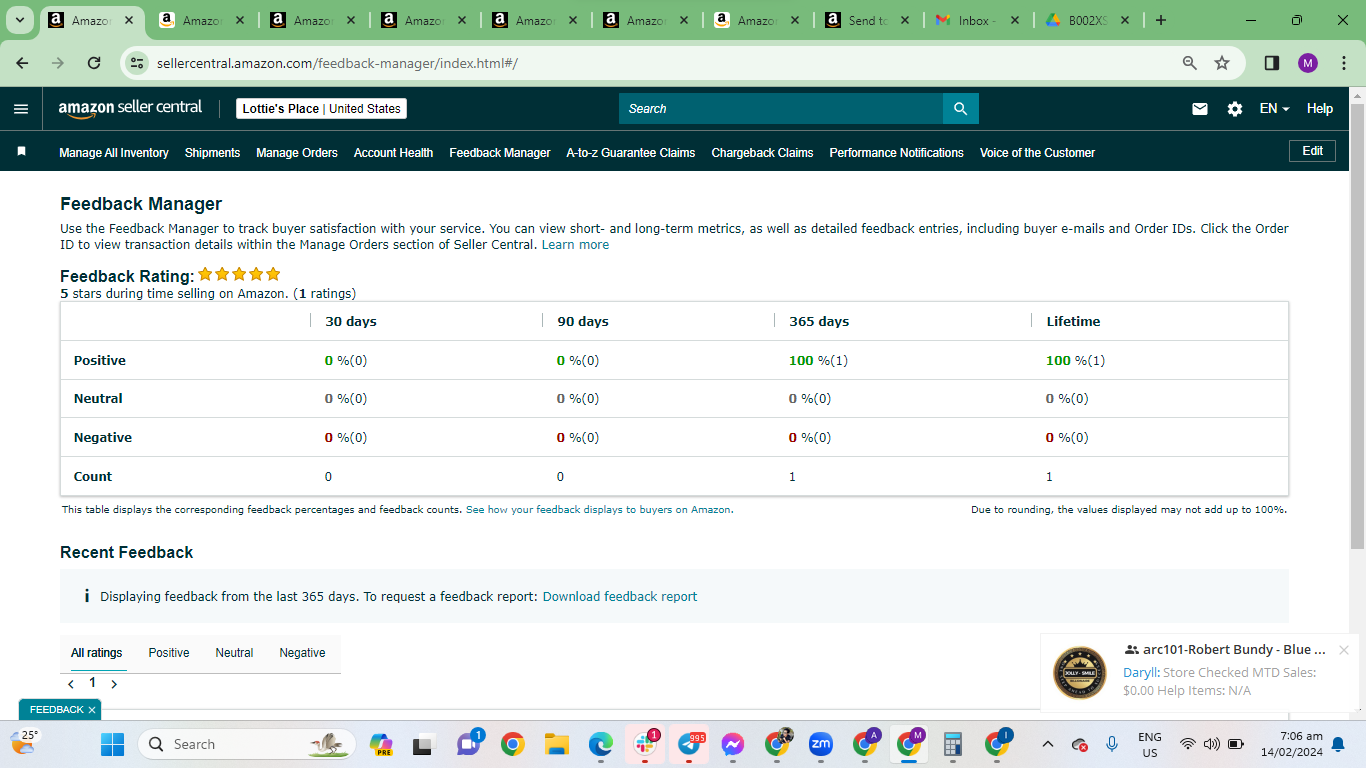This screenshot has width=1366, height=768.
Task: Open Performance Notifications page
Action: click(x=897, y=153)
